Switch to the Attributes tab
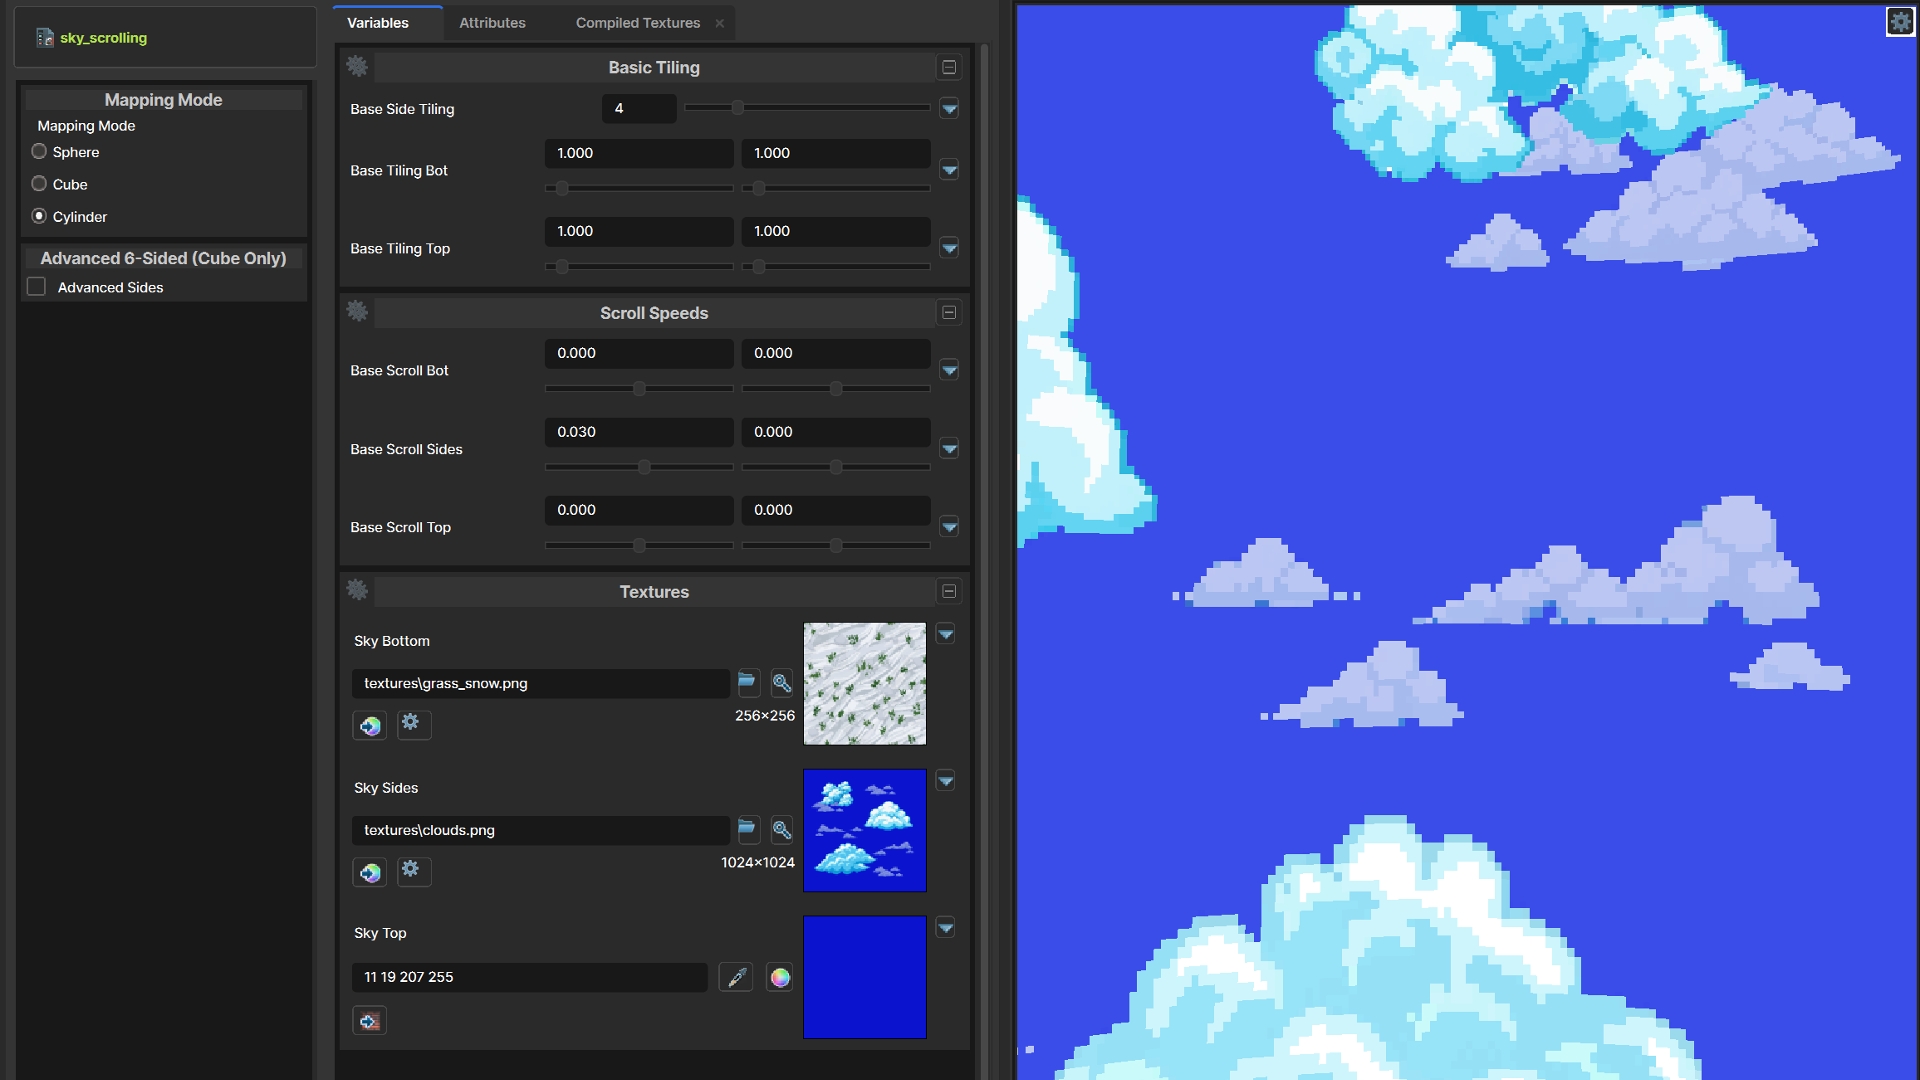Screen dimensions: 1920x1080 click(x=492, y=23)
